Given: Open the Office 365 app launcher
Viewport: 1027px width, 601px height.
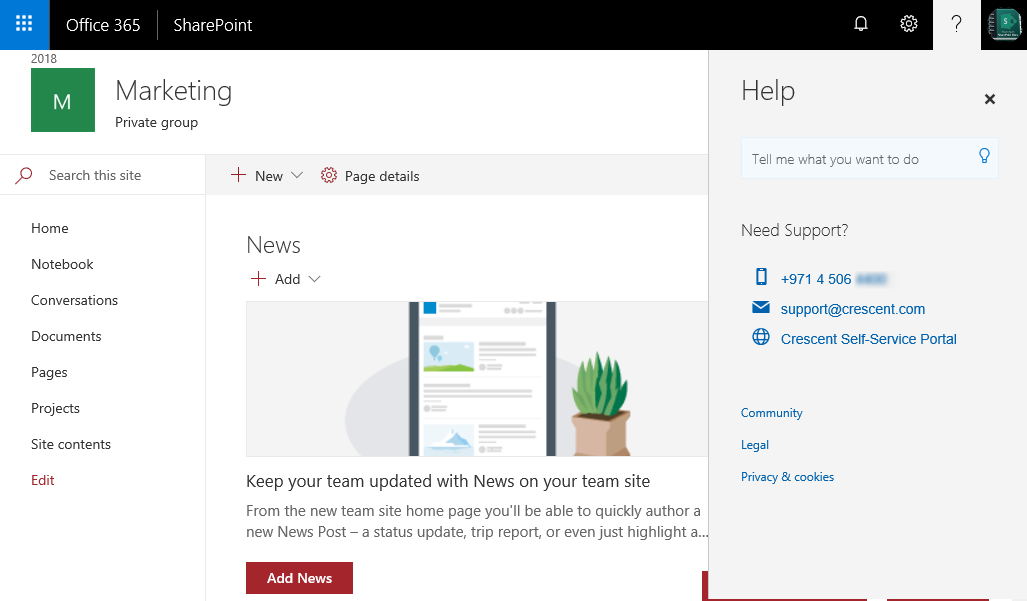Looking at the screenshot, I should coord(25,25).
